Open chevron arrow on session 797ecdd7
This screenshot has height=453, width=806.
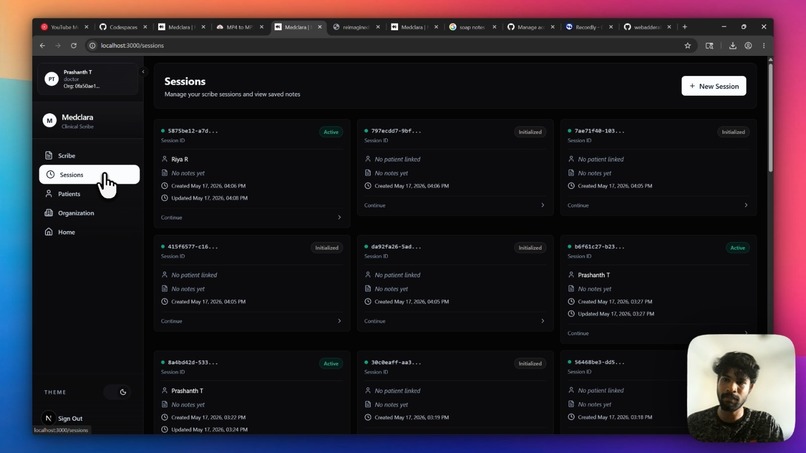pos(543,205)
